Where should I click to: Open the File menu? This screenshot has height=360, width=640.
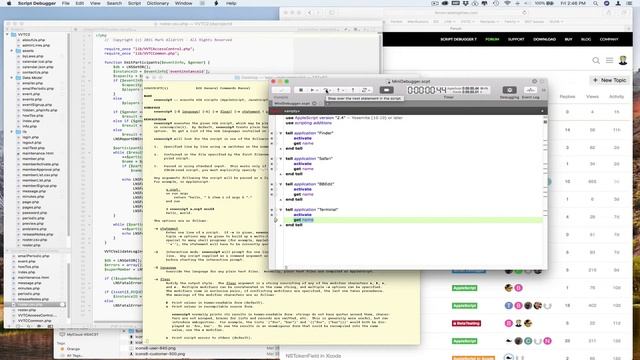point(65,3)
